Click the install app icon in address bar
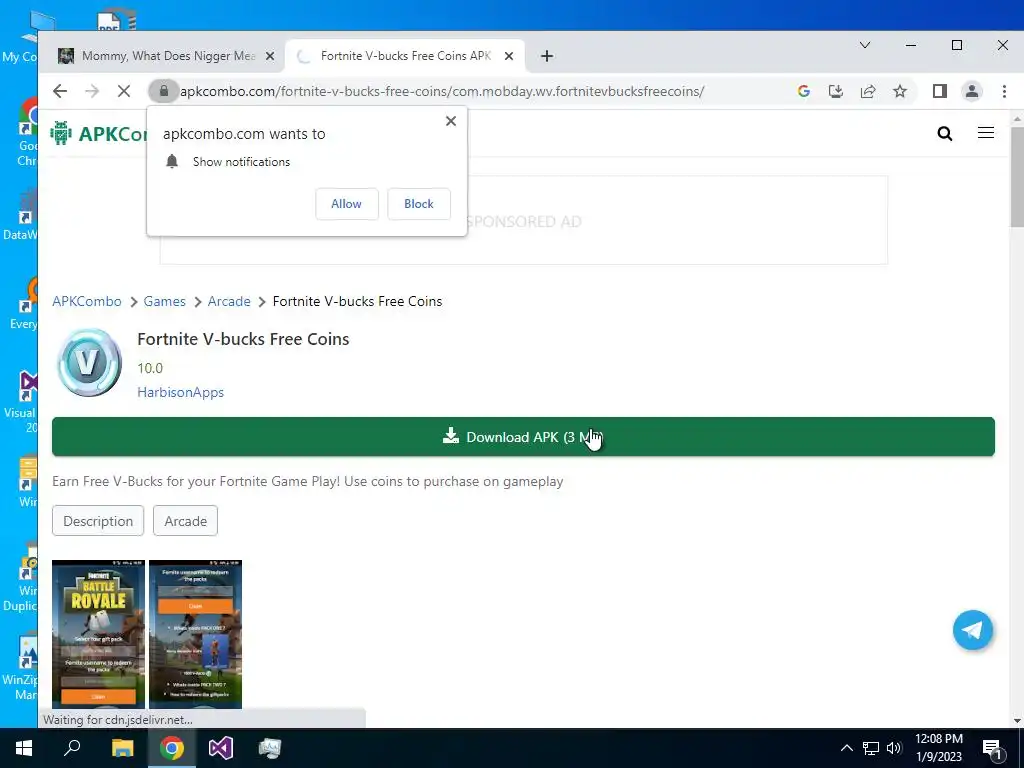1024x768 pixels. 836,91
